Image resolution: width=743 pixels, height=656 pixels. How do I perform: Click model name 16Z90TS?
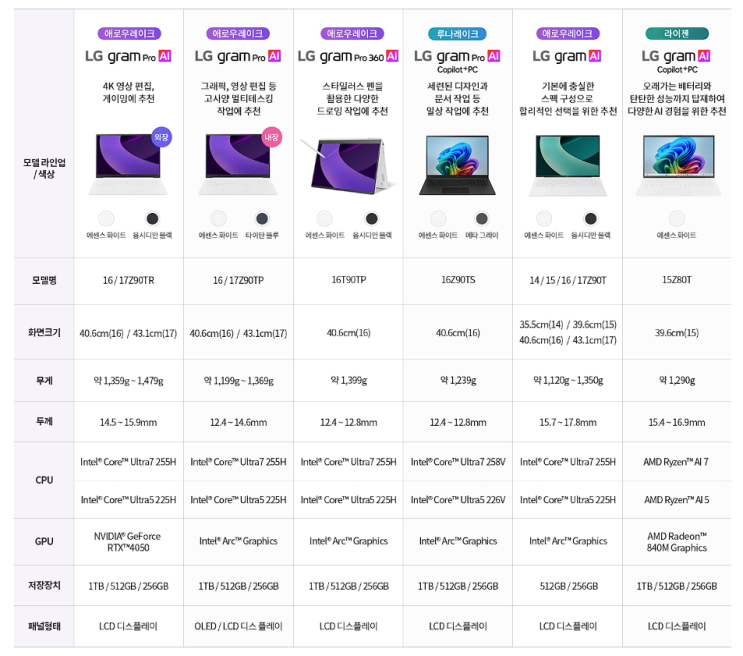pos(458,280)
